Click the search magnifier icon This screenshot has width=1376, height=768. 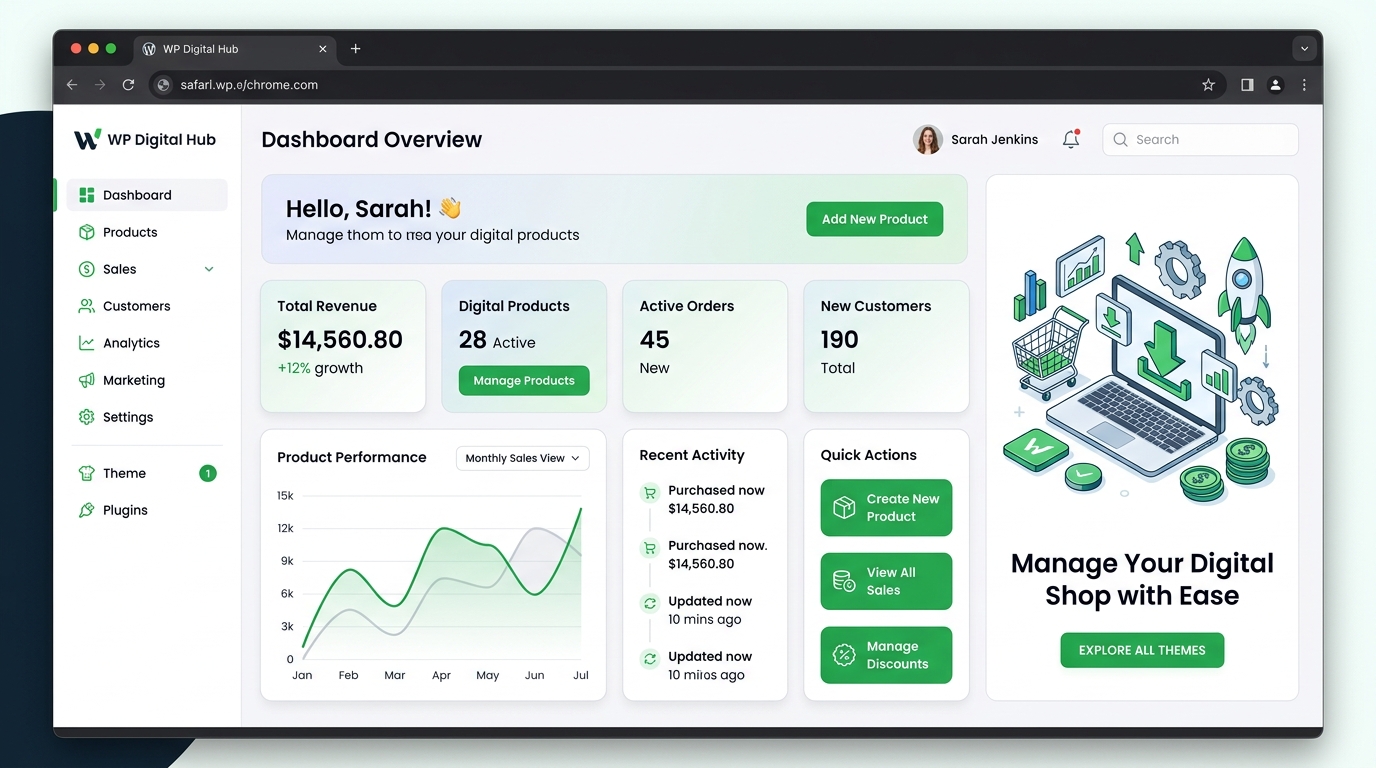[1121, 140]
